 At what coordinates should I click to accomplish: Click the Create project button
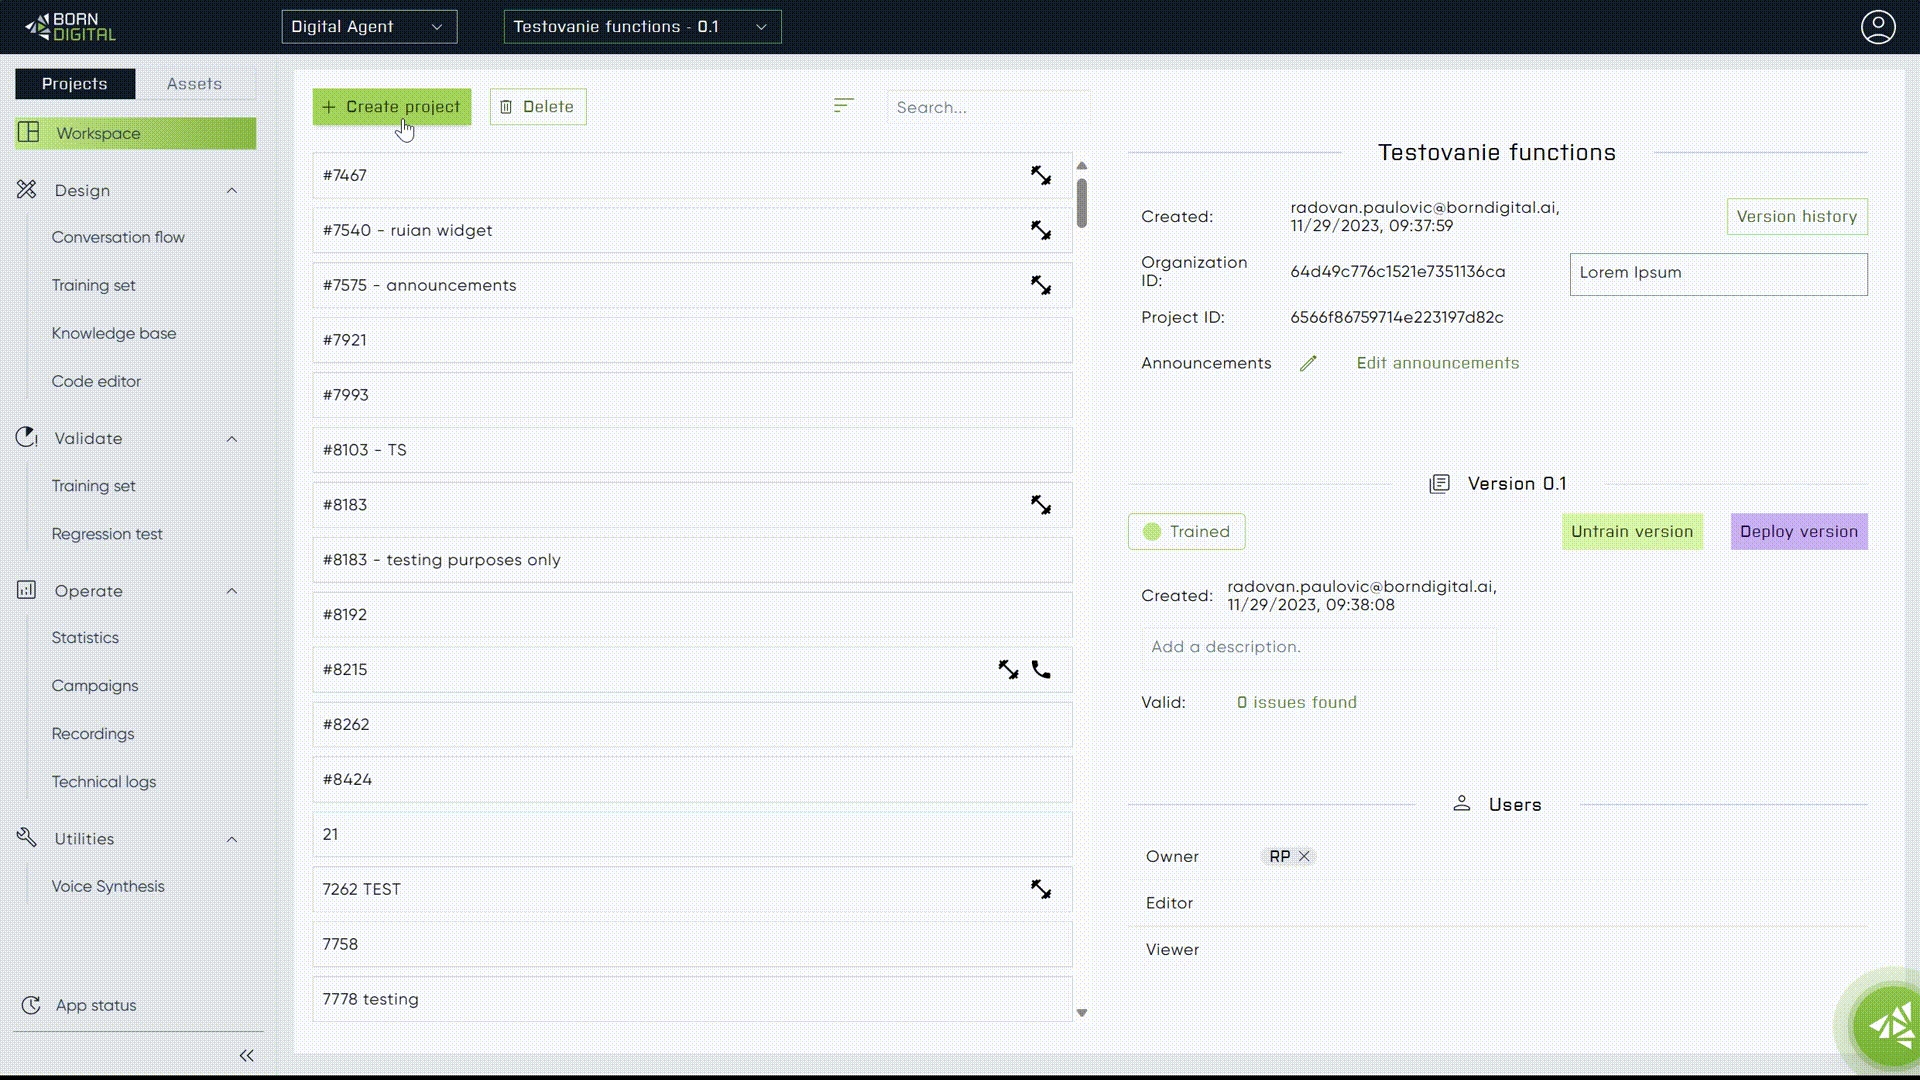pyautogui.click(x=391, y=107)
